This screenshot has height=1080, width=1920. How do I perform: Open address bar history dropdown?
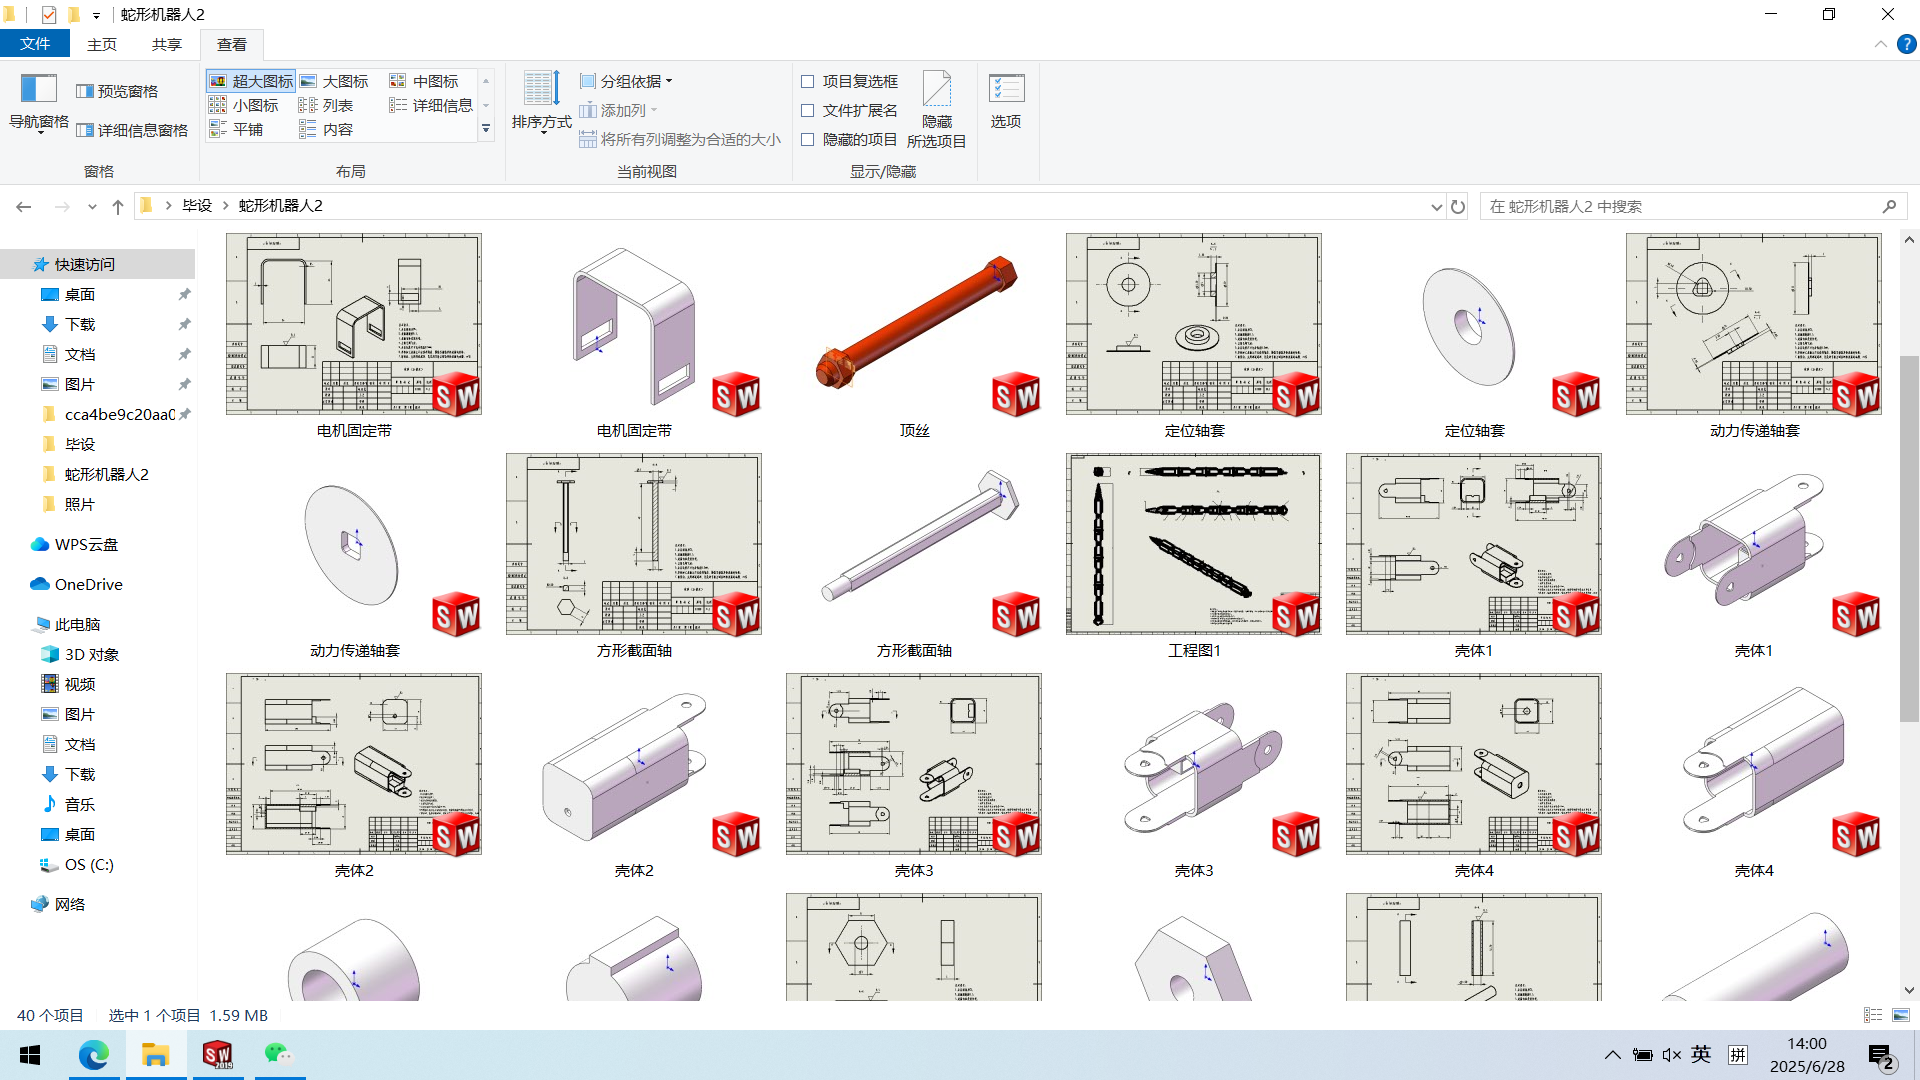tap(1436, 207)
